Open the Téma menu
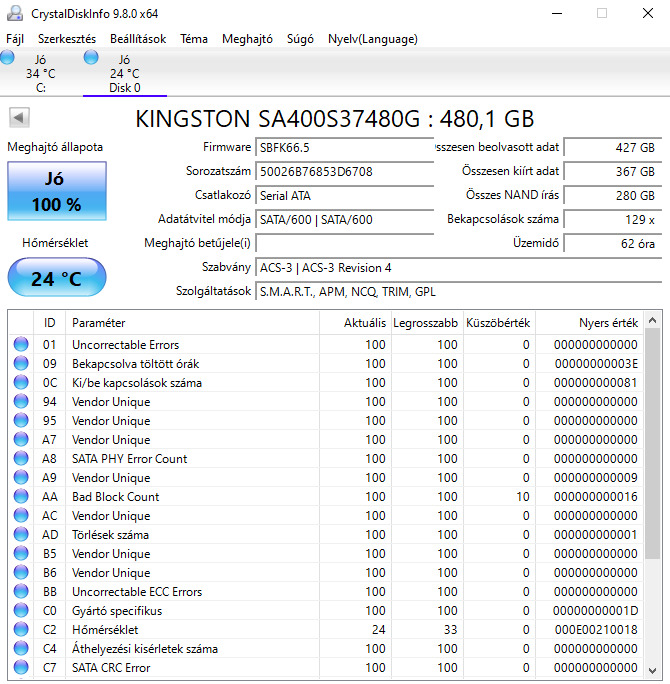Screen dimensions: 670x684 [x=194, y=39]
